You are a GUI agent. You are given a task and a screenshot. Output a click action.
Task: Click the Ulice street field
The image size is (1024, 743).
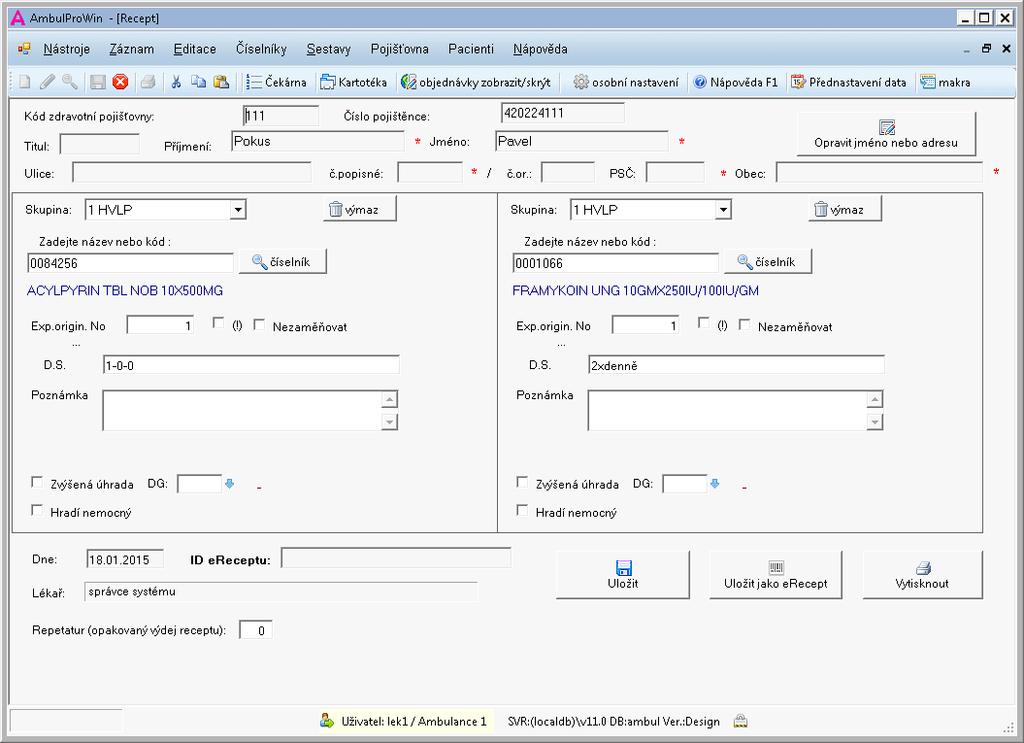191,173
